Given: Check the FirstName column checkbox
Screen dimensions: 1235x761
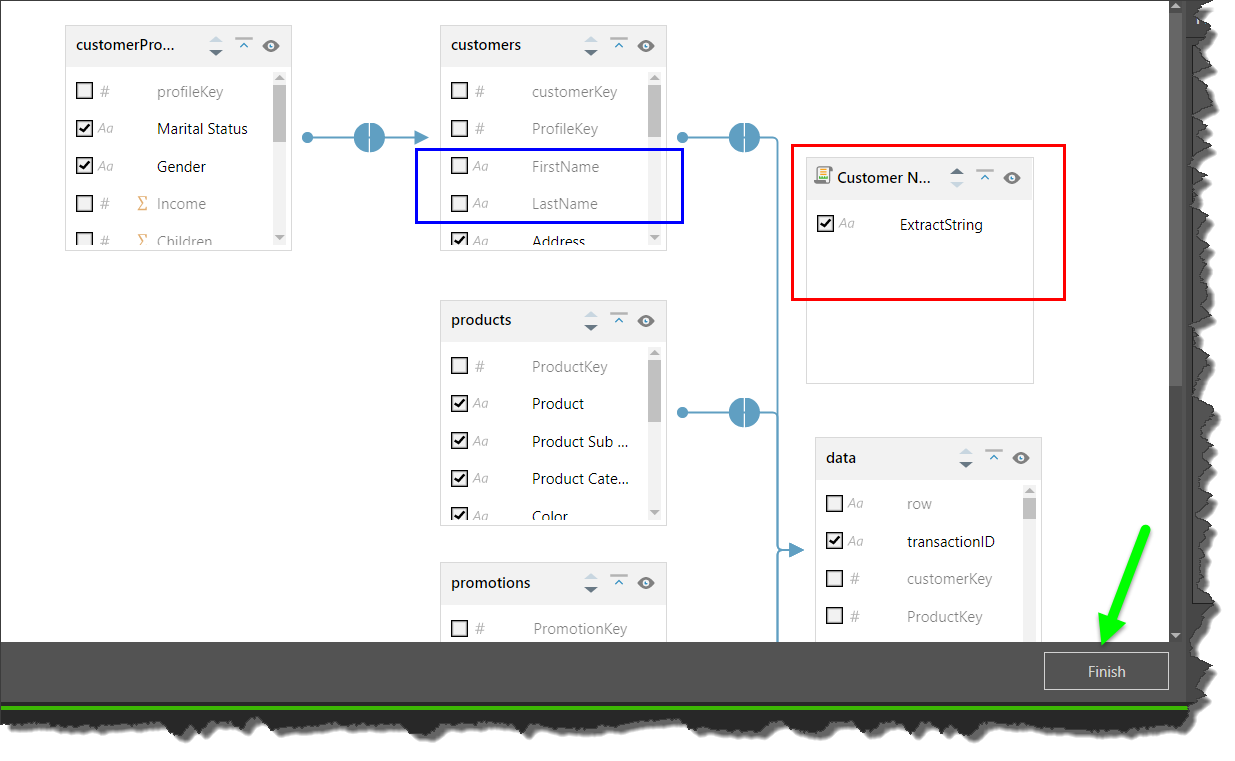Looking at the screenshot, I should point(460,166).
